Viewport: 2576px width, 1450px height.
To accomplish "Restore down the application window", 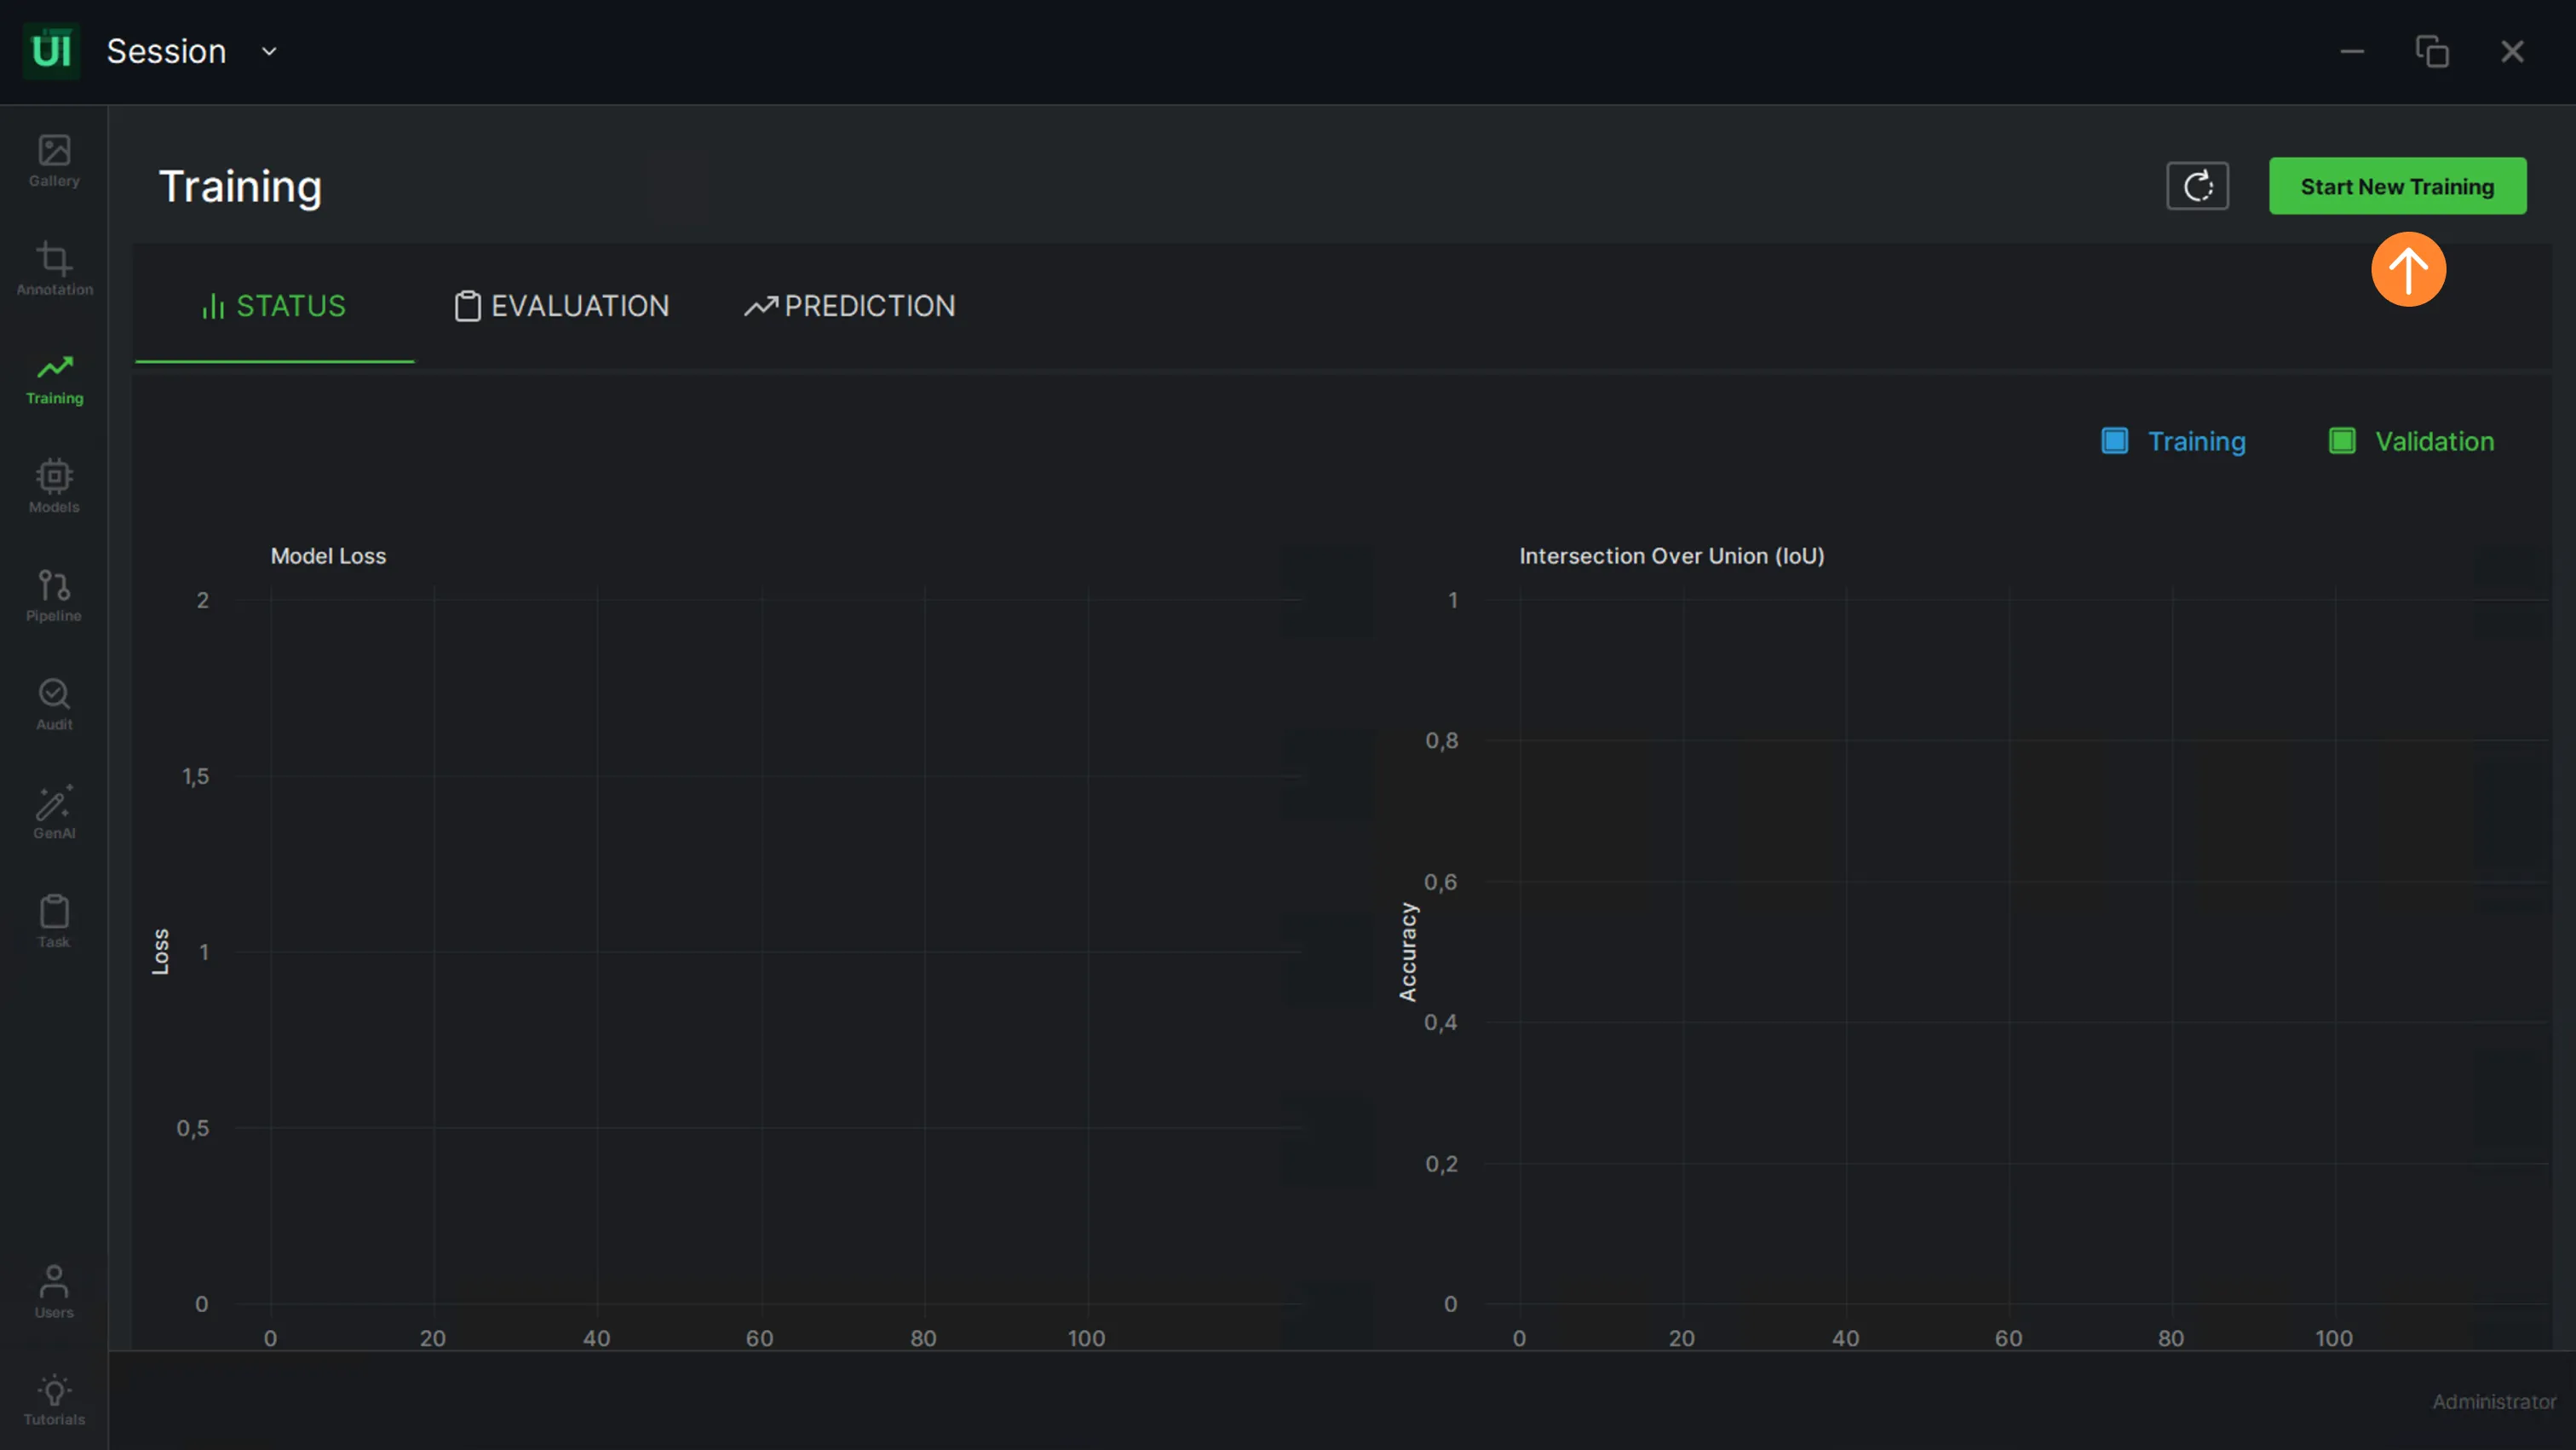I will click(2432, 51).
